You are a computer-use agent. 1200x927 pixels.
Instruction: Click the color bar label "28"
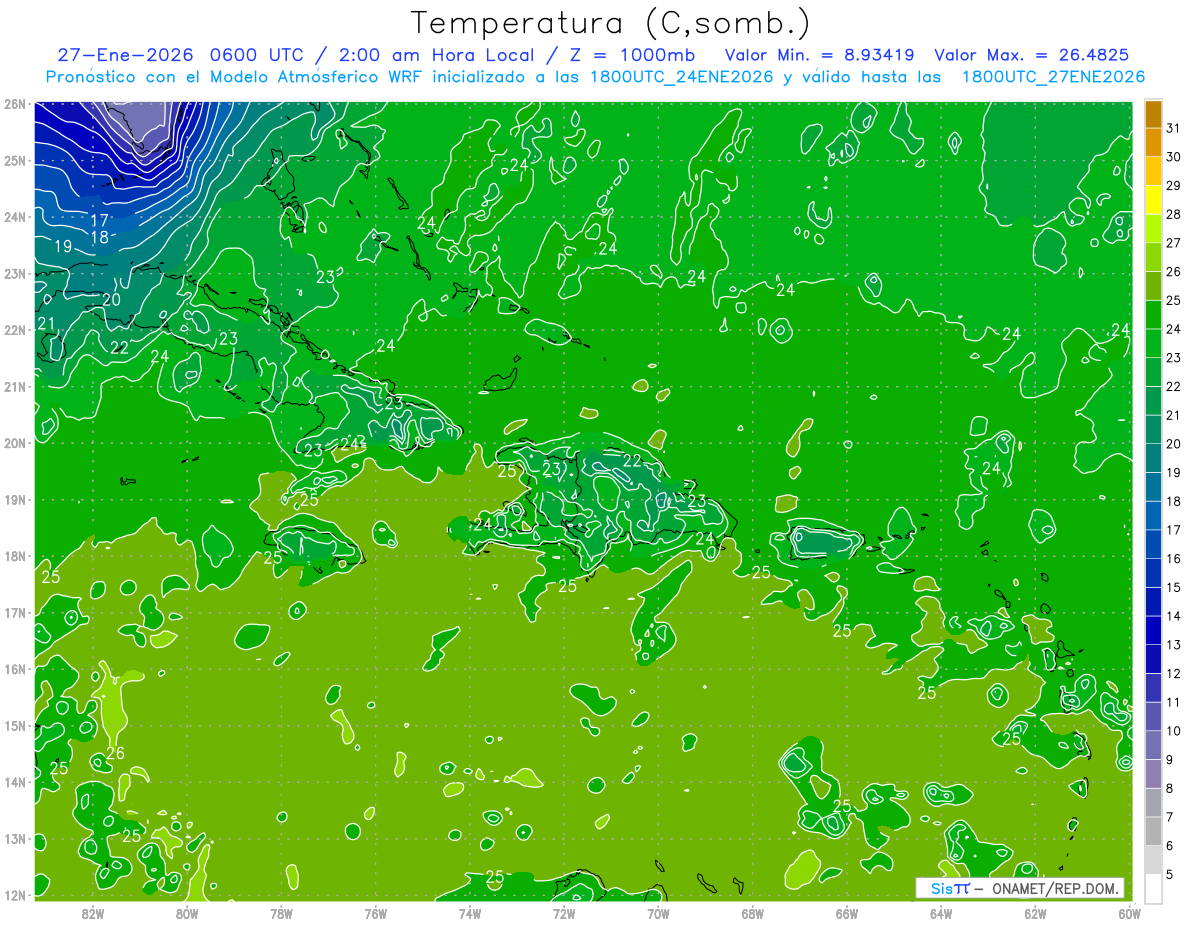(1173, 215)
